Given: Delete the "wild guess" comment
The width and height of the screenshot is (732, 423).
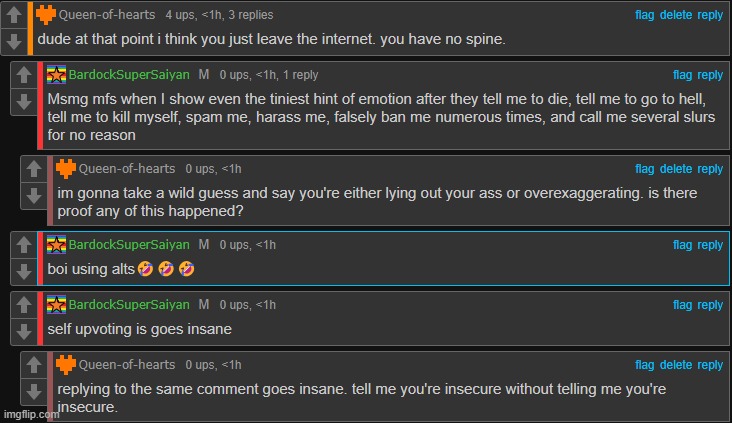Looking at the screenshot, I should (x=676, y=169).
